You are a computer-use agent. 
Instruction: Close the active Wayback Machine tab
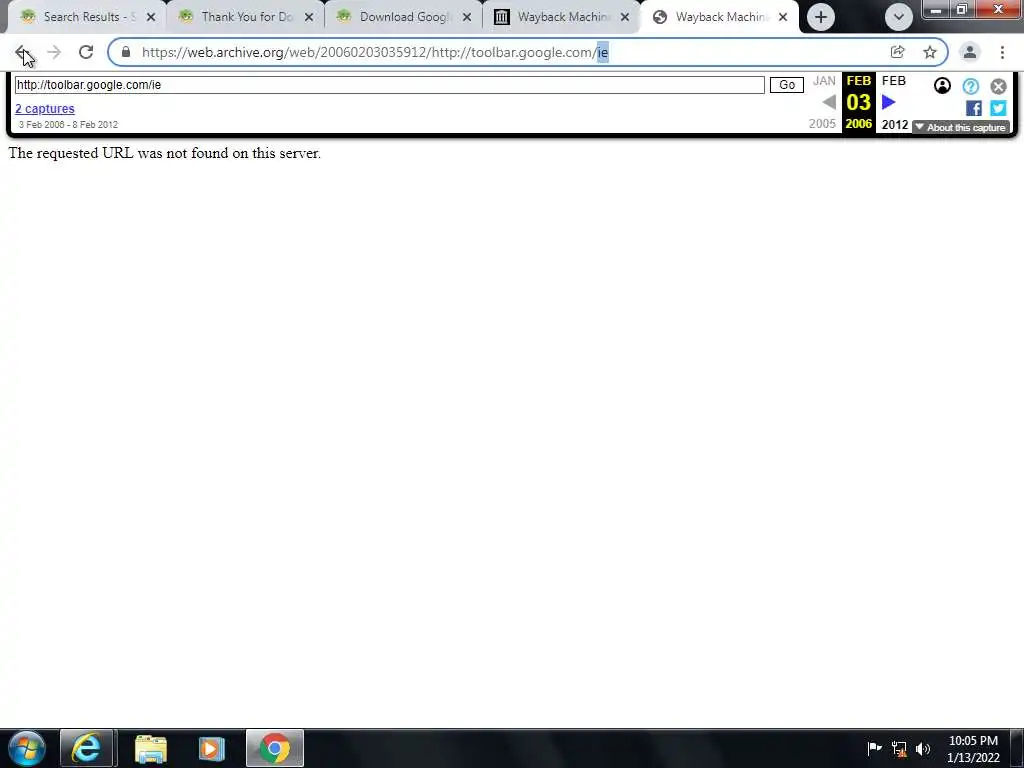coord(783,18)
